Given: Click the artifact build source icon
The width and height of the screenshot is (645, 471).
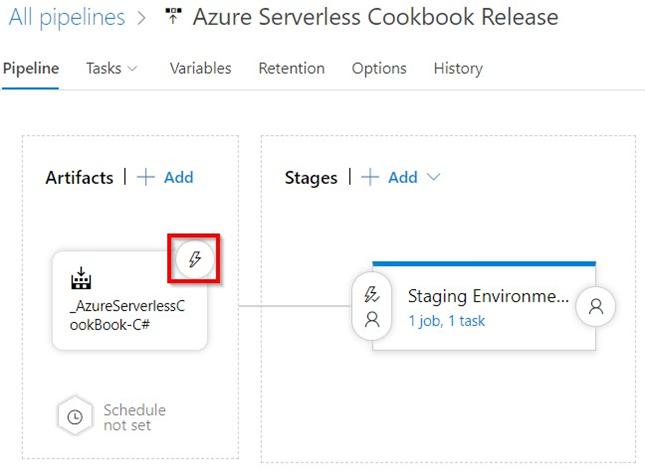Looking at the screenshot, I should click(x=82, y=278).
